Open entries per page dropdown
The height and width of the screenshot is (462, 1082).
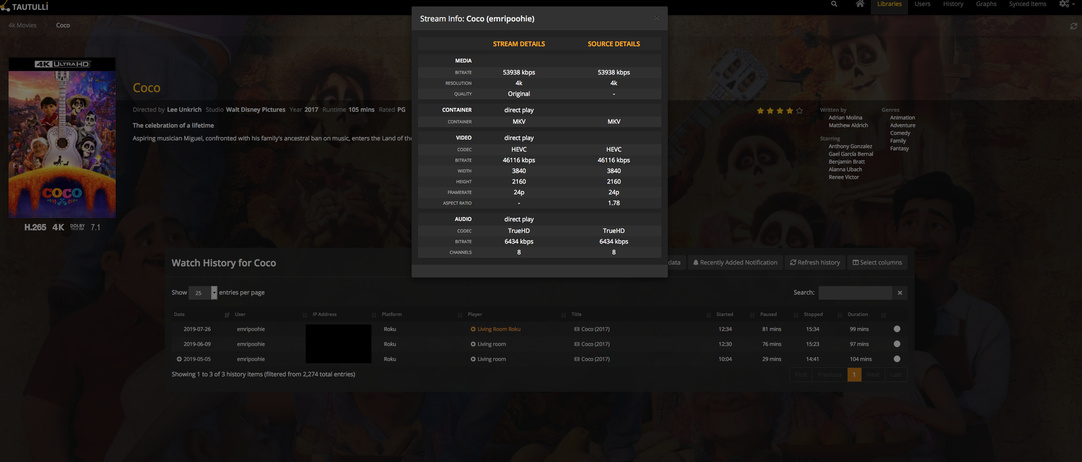(x=203, y=292)
